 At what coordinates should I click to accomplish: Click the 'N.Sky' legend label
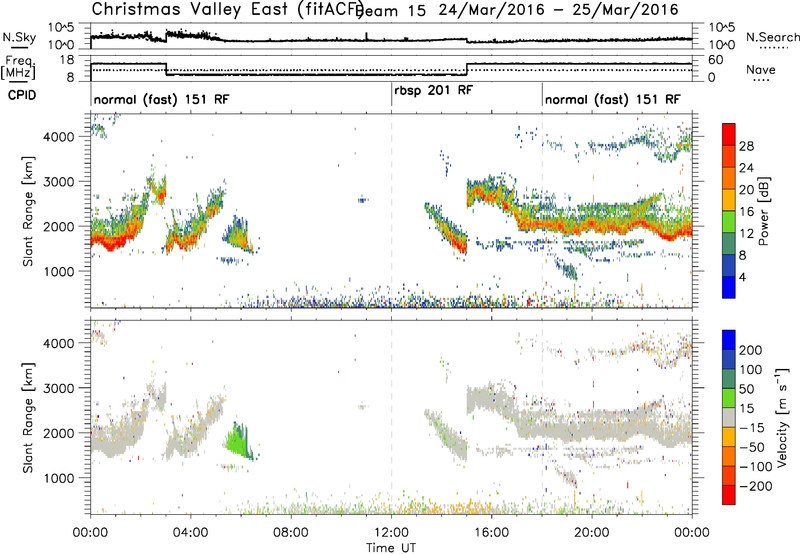click(19, 37)
